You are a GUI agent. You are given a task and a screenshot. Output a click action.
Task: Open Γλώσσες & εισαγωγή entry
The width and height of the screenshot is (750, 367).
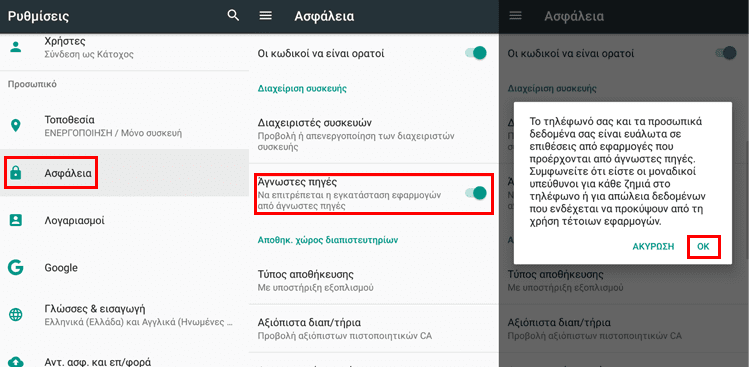(124, 314)
